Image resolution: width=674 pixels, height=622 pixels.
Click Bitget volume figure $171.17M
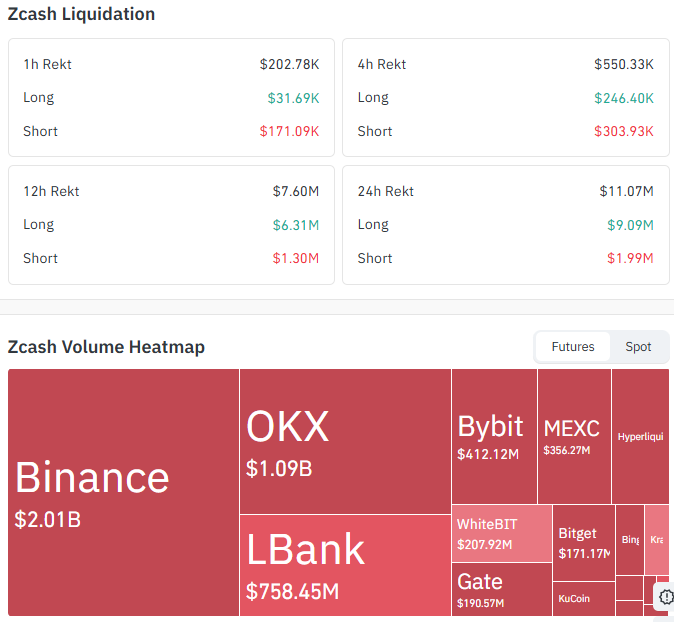tap(584, 553)
